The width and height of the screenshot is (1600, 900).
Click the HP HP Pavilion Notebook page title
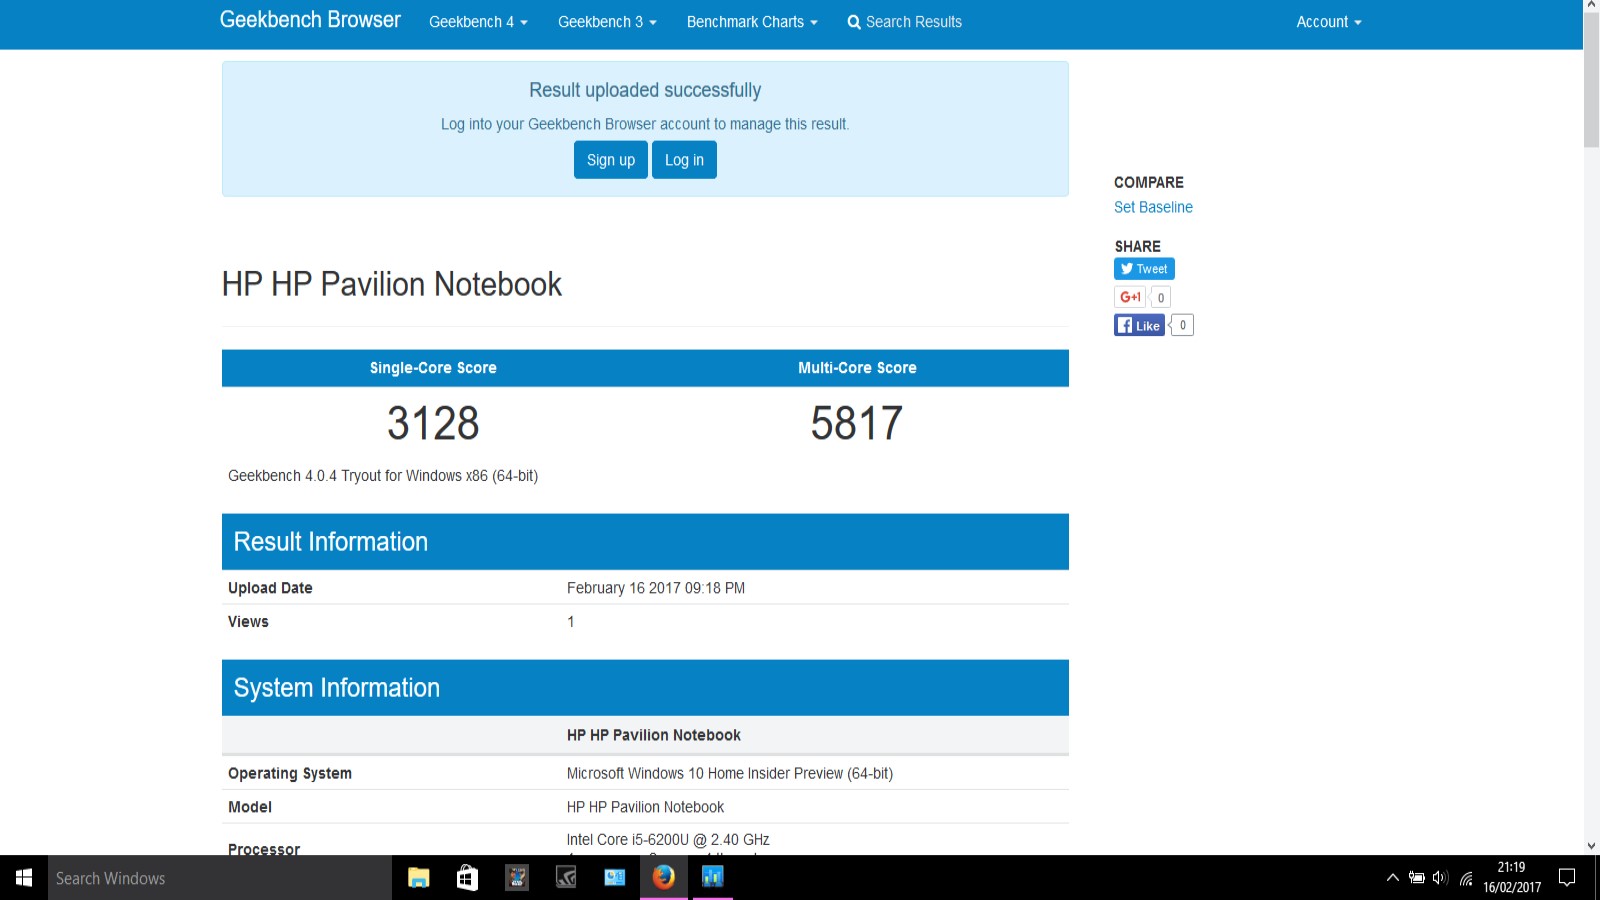point(392,284)
